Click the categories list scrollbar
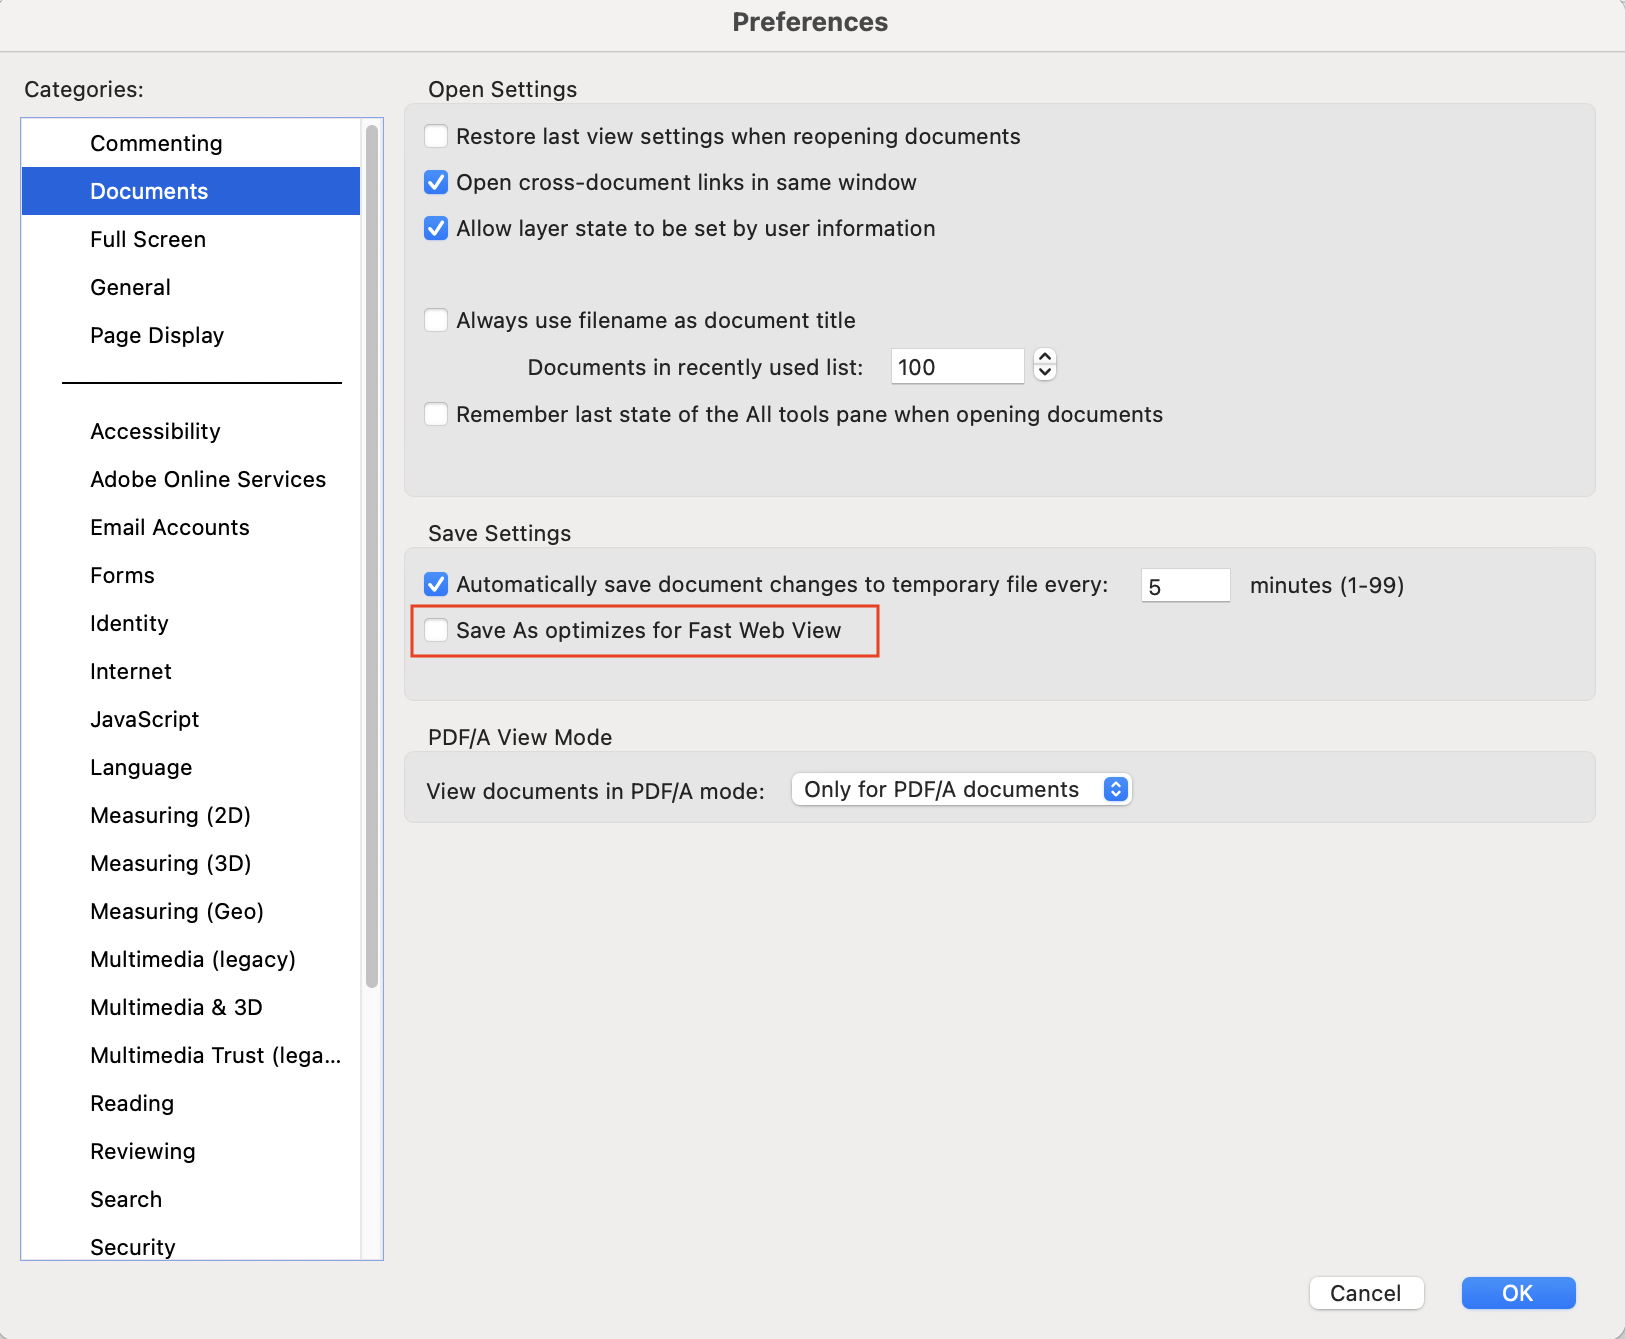This screenshot has height=1339, width=1625. click(x=371, y=550)
